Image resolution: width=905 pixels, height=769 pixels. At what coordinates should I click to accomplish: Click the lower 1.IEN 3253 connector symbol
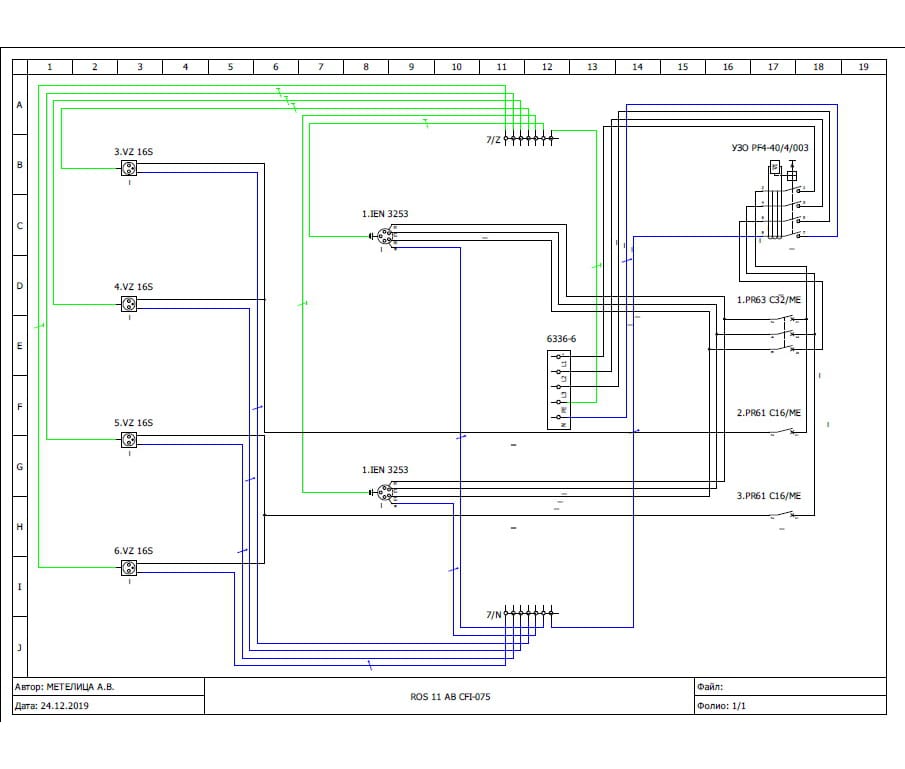[384, 492]
